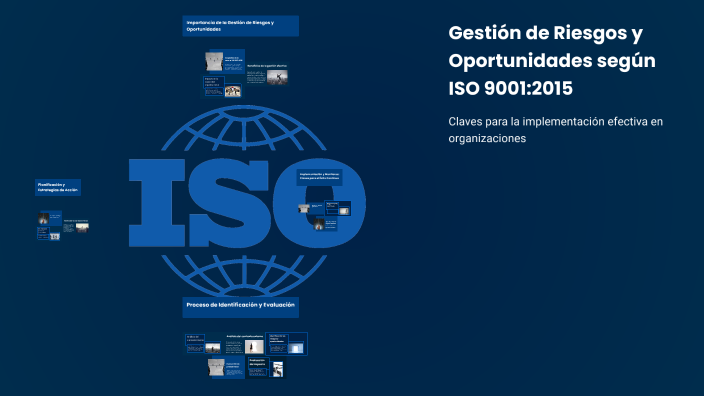The image size is (704, 396).
Task: Open bordered slide under Implementación y Monitoreo topic
Action: point(338,208)
